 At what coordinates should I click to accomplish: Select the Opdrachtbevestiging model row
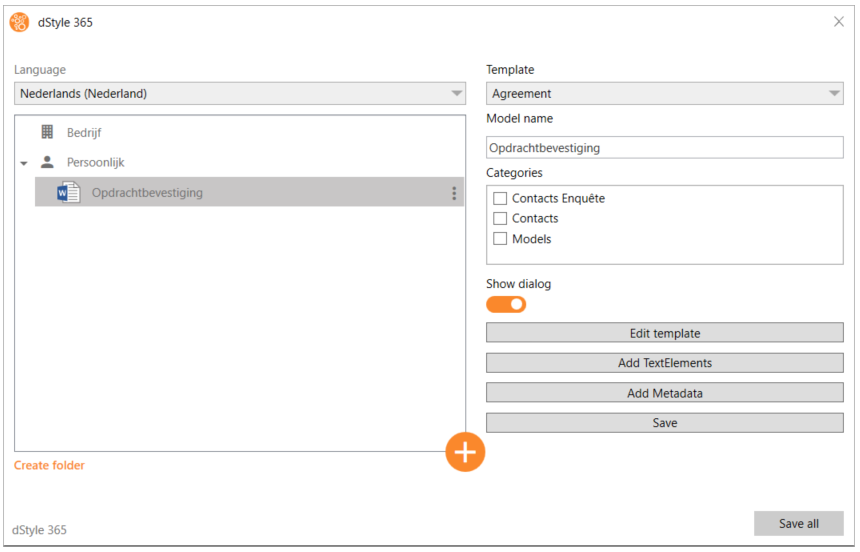pos(249,192)
